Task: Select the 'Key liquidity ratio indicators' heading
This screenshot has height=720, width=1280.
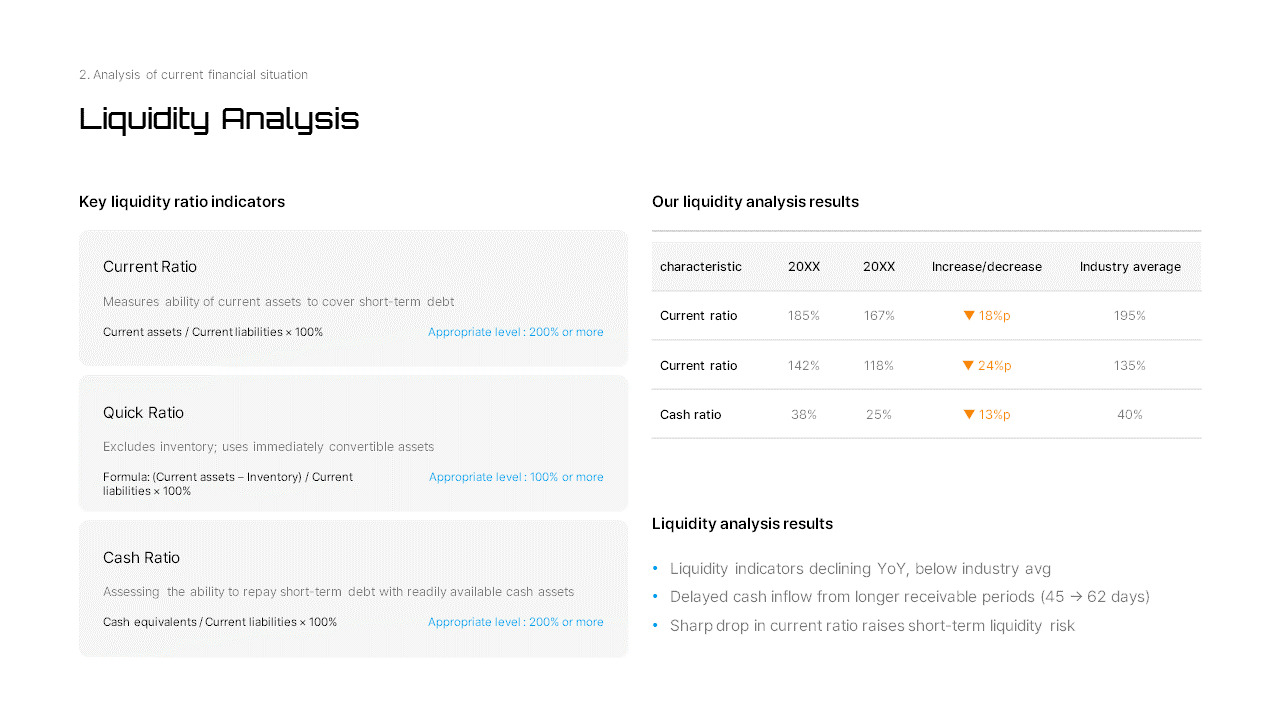Action: 182,202
